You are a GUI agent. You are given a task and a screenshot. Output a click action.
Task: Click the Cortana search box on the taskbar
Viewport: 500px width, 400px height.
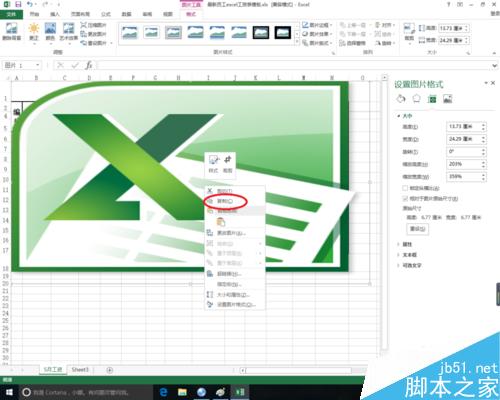[x=85, y=392]
